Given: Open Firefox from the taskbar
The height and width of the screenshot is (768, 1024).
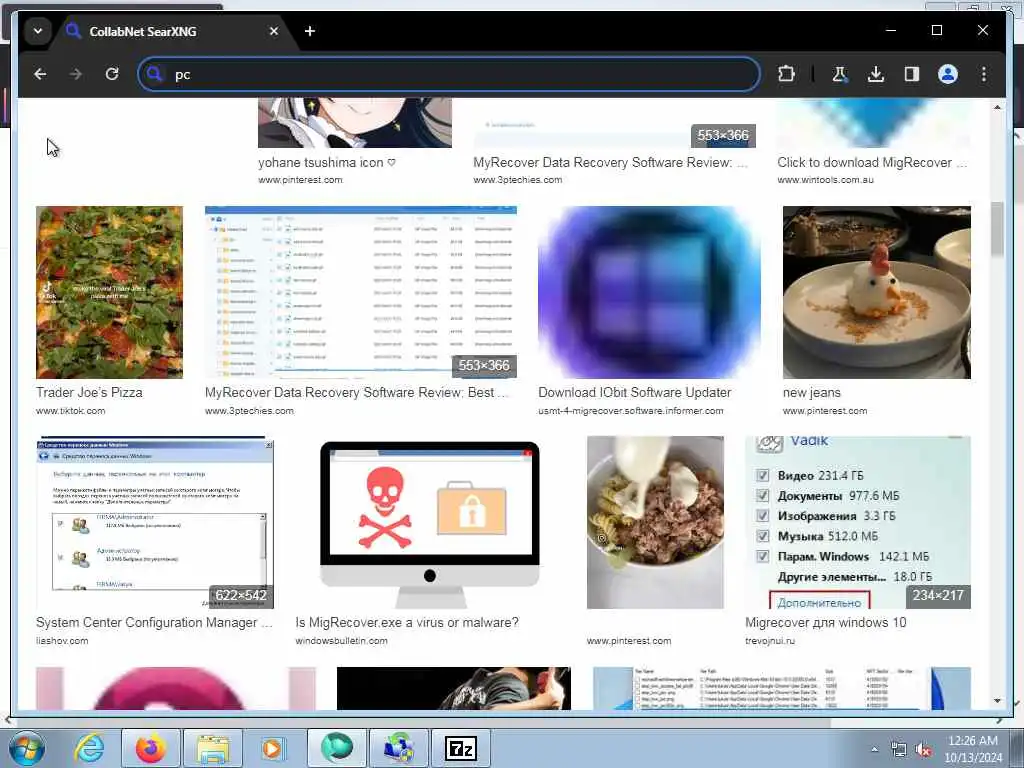Looking at the screenshot, I should click(151, 748).
